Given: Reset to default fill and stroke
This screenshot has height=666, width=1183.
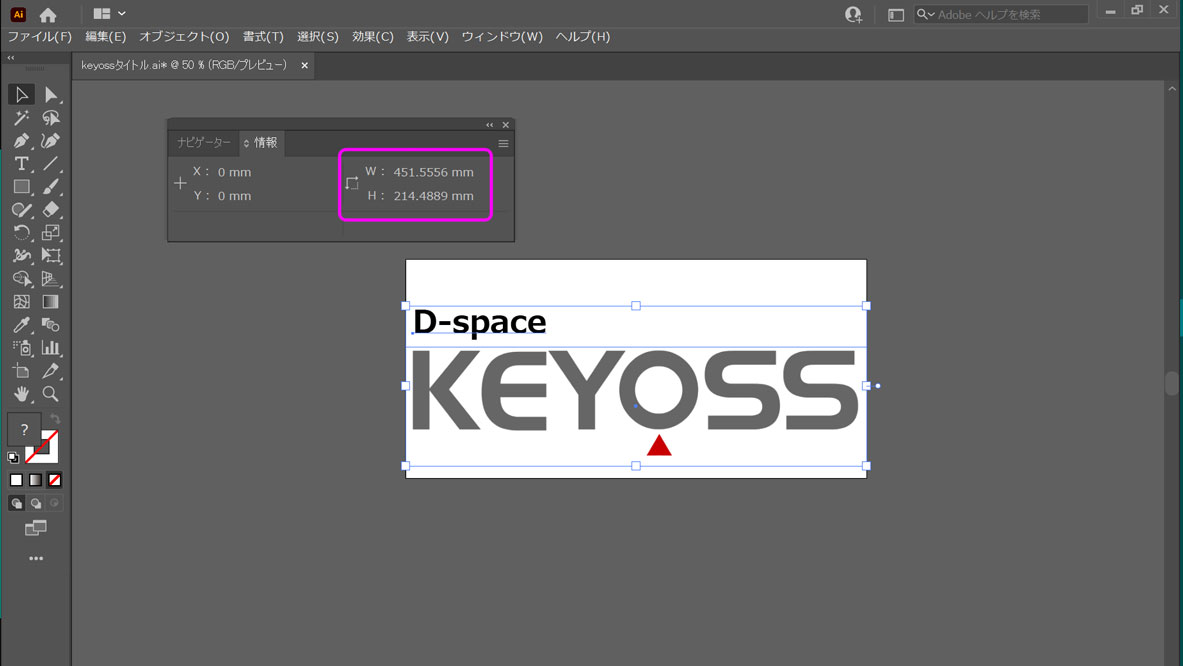Looking at the screenshot, I should pyautogui.click(x=13, y=458).
